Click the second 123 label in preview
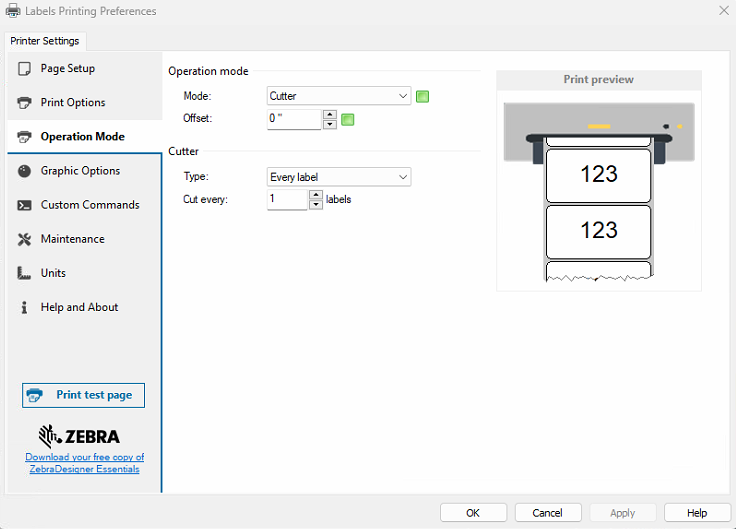This screenshot has height=529, width=736. point(598,231)
